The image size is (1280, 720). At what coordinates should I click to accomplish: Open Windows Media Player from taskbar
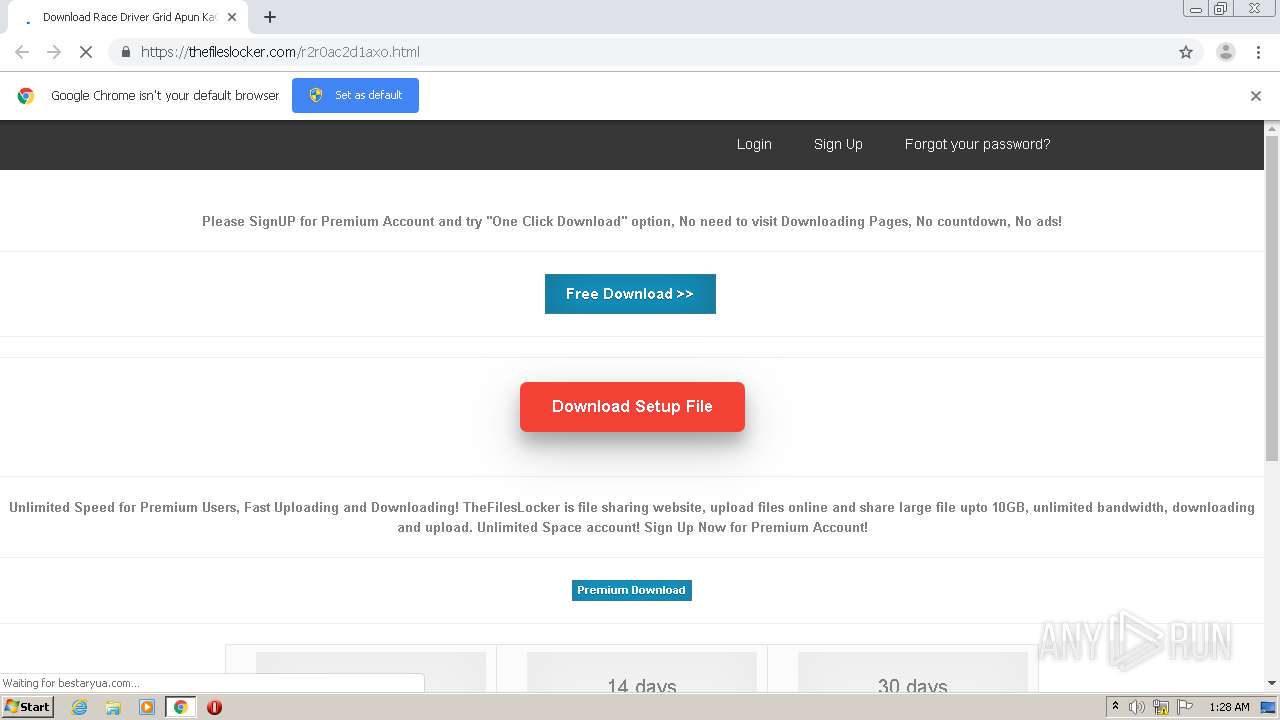(147, 707)
